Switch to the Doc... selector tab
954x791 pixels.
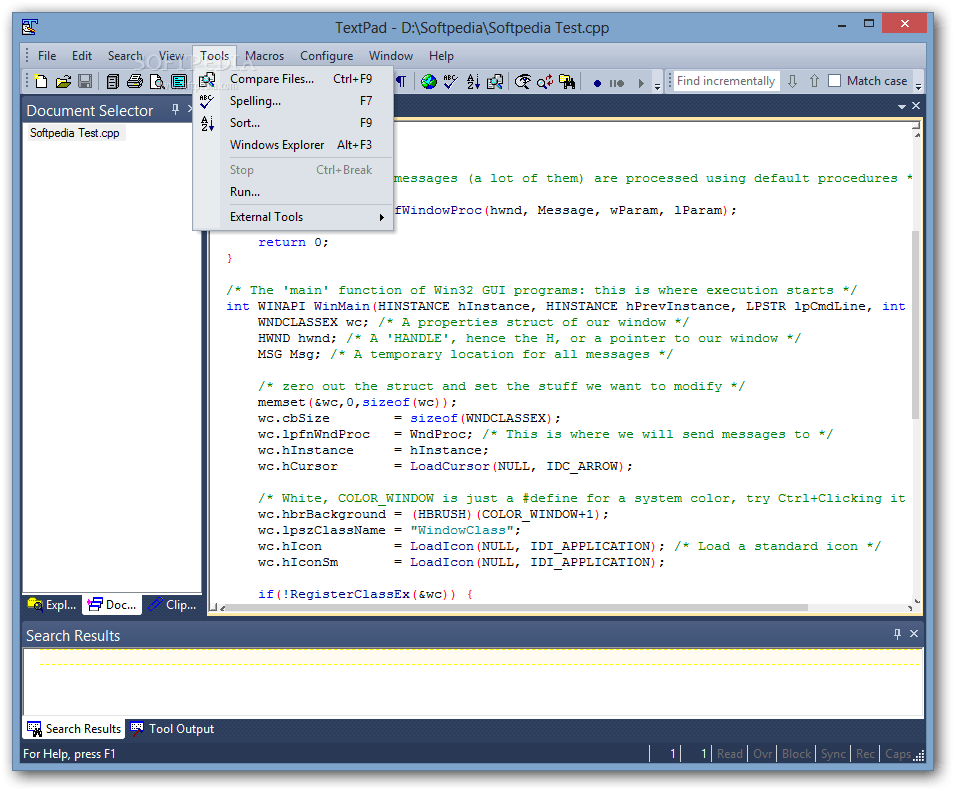[x=113, y=605]
